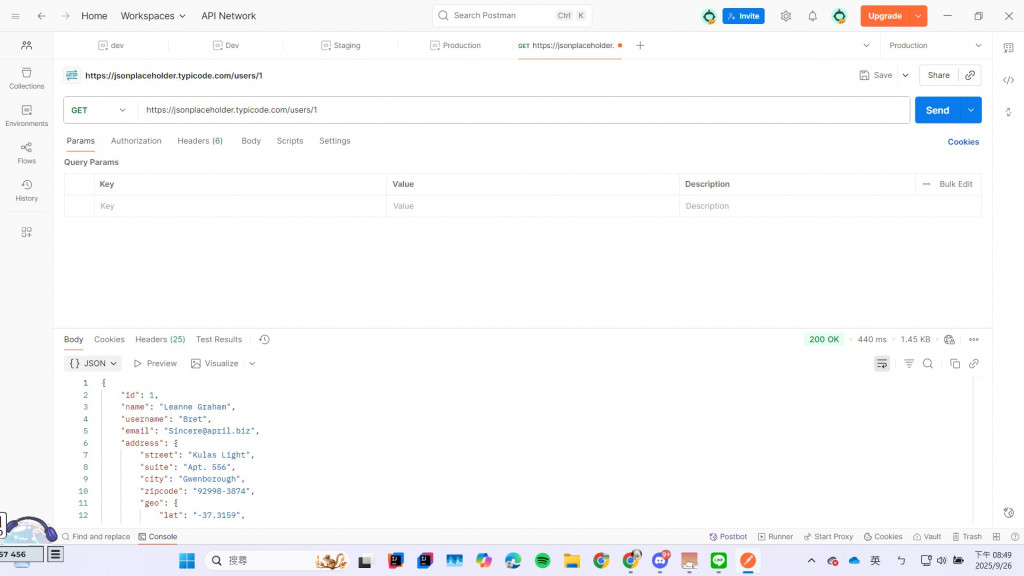Open Trash in the status bar
Screen dimensions: 1024x576
tap(967, 536)
